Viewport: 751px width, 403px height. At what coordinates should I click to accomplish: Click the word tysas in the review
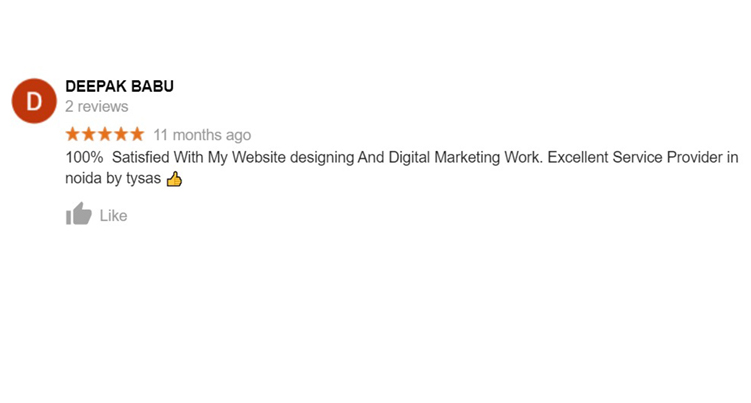point(143,179)
